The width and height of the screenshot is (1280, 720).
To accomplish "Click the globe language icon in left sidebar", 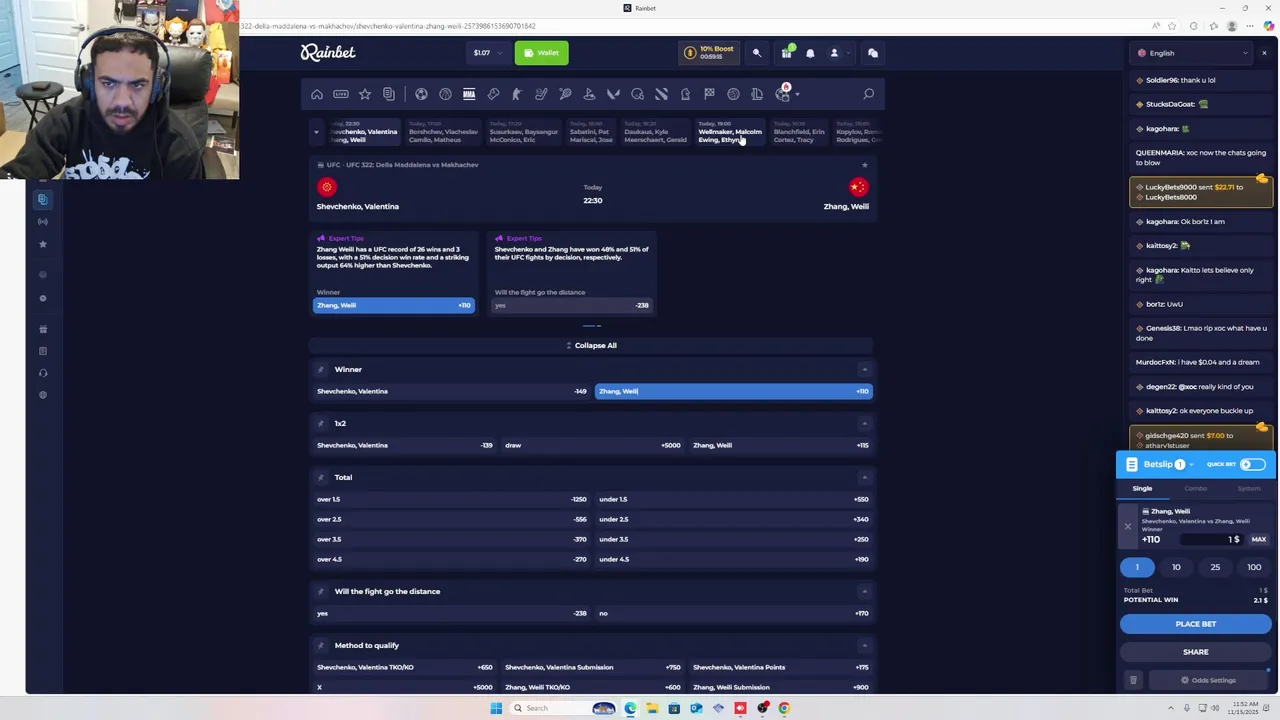I will 42,395.
